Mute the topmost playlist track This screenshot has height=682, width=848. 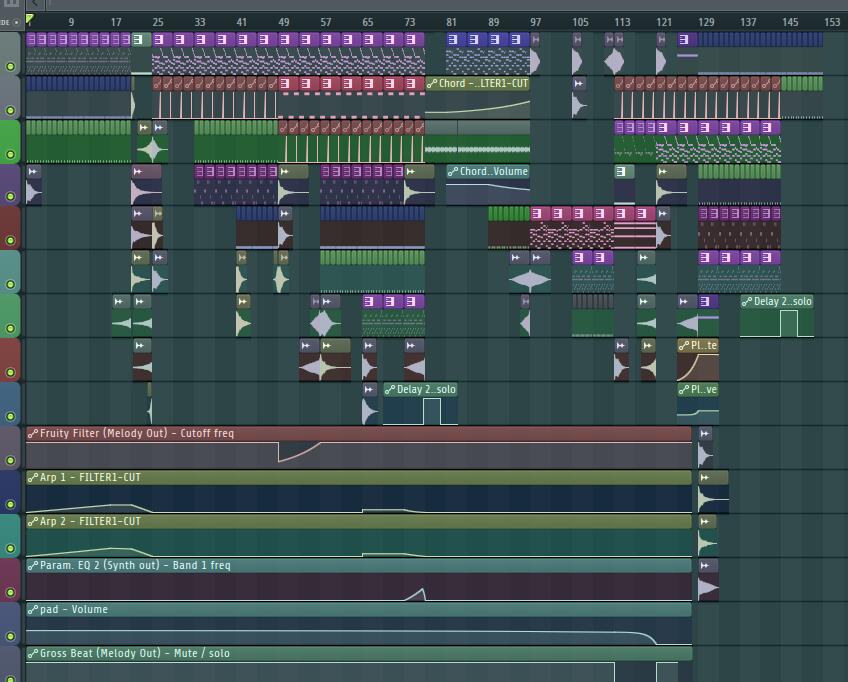coord(11,66)
